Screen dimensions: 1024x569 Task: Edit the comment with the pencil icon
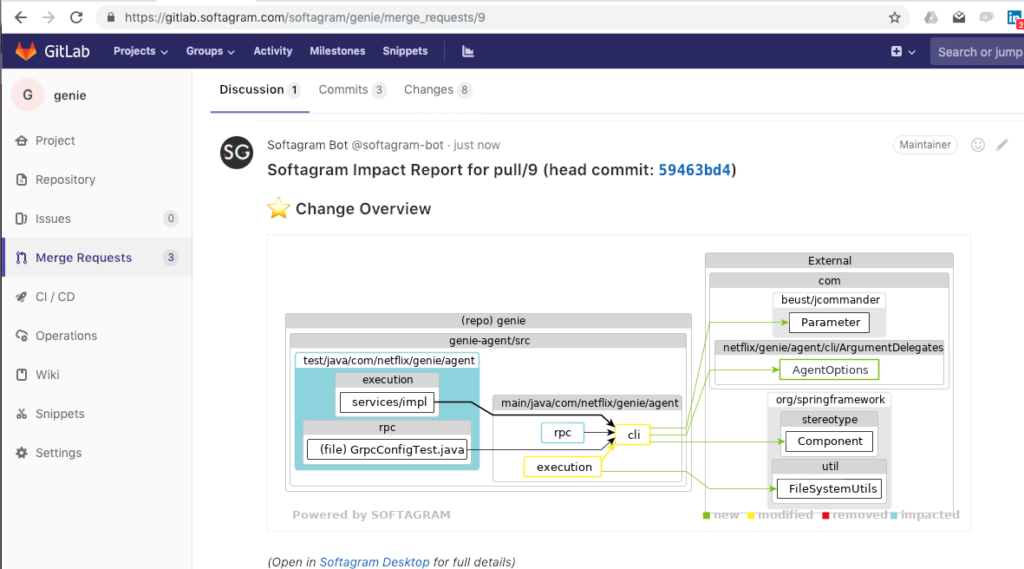point(1002,145)
